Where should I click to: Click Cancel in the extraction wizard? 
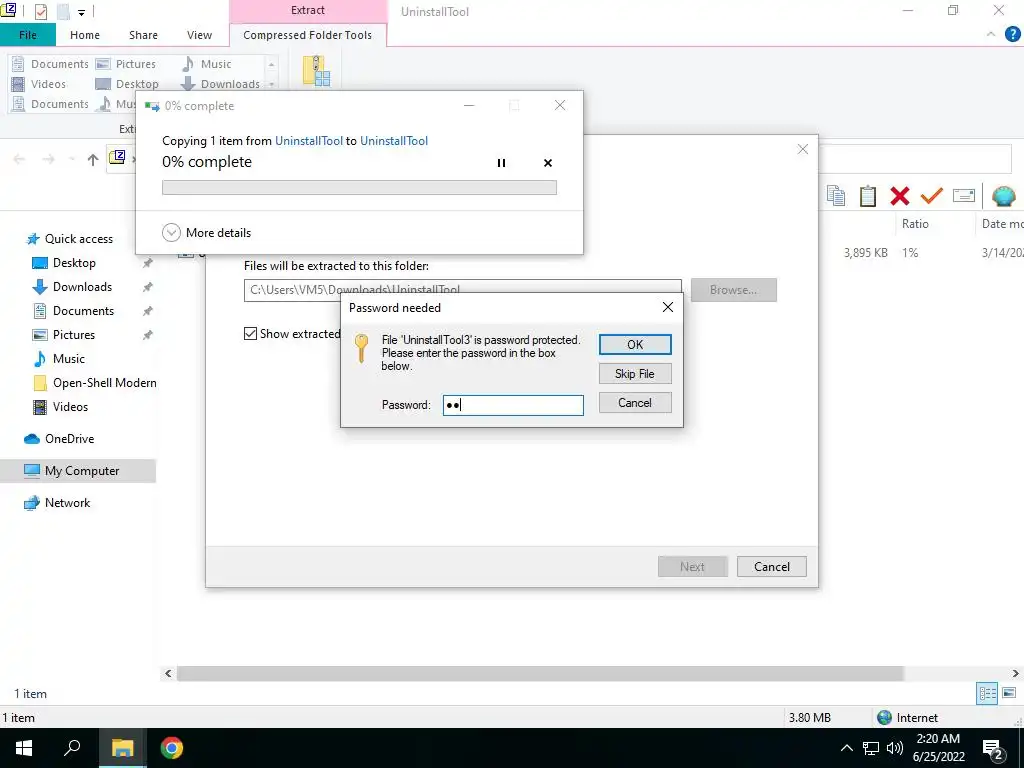pos(771,566)
